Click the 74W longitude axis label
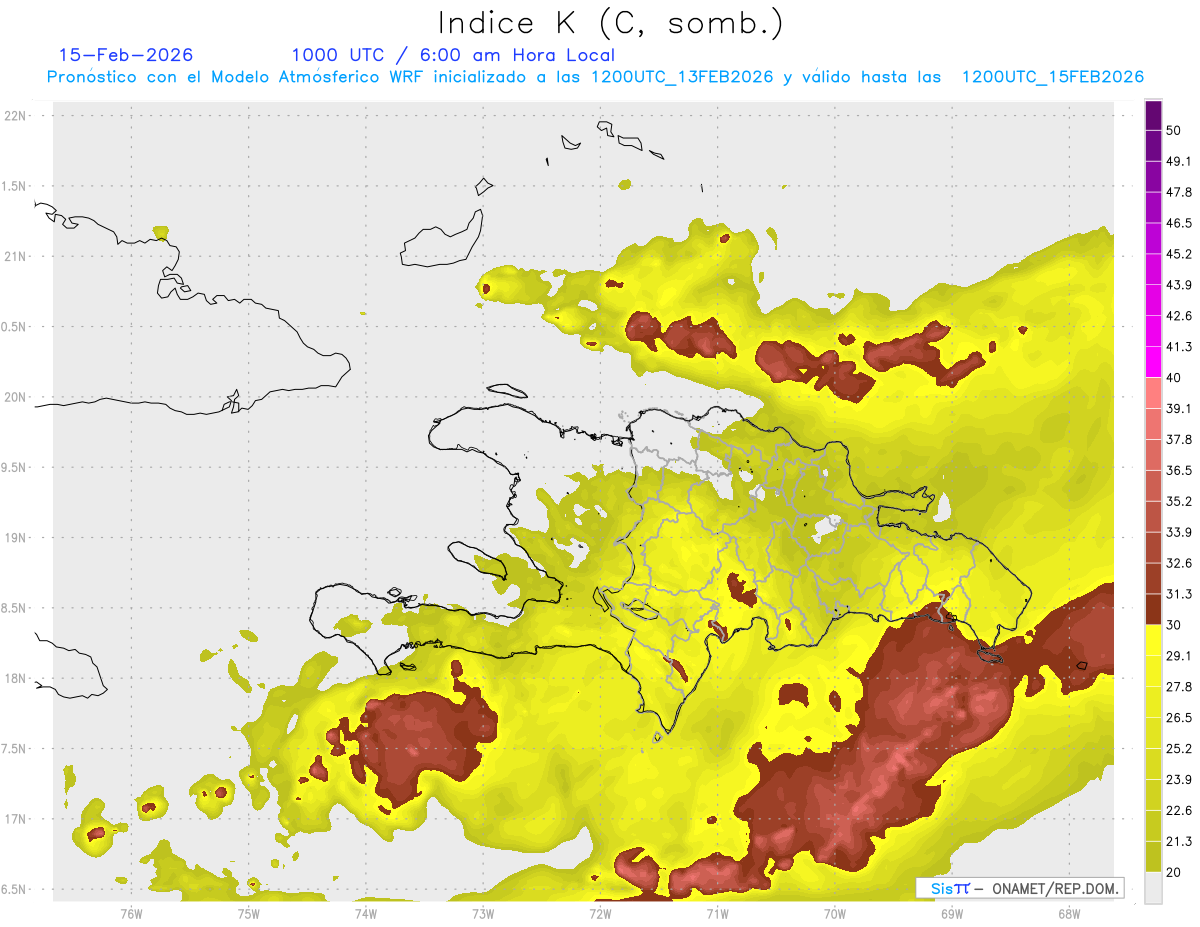The width and height of the screenshot is (1200, 927). click(365, 913)
